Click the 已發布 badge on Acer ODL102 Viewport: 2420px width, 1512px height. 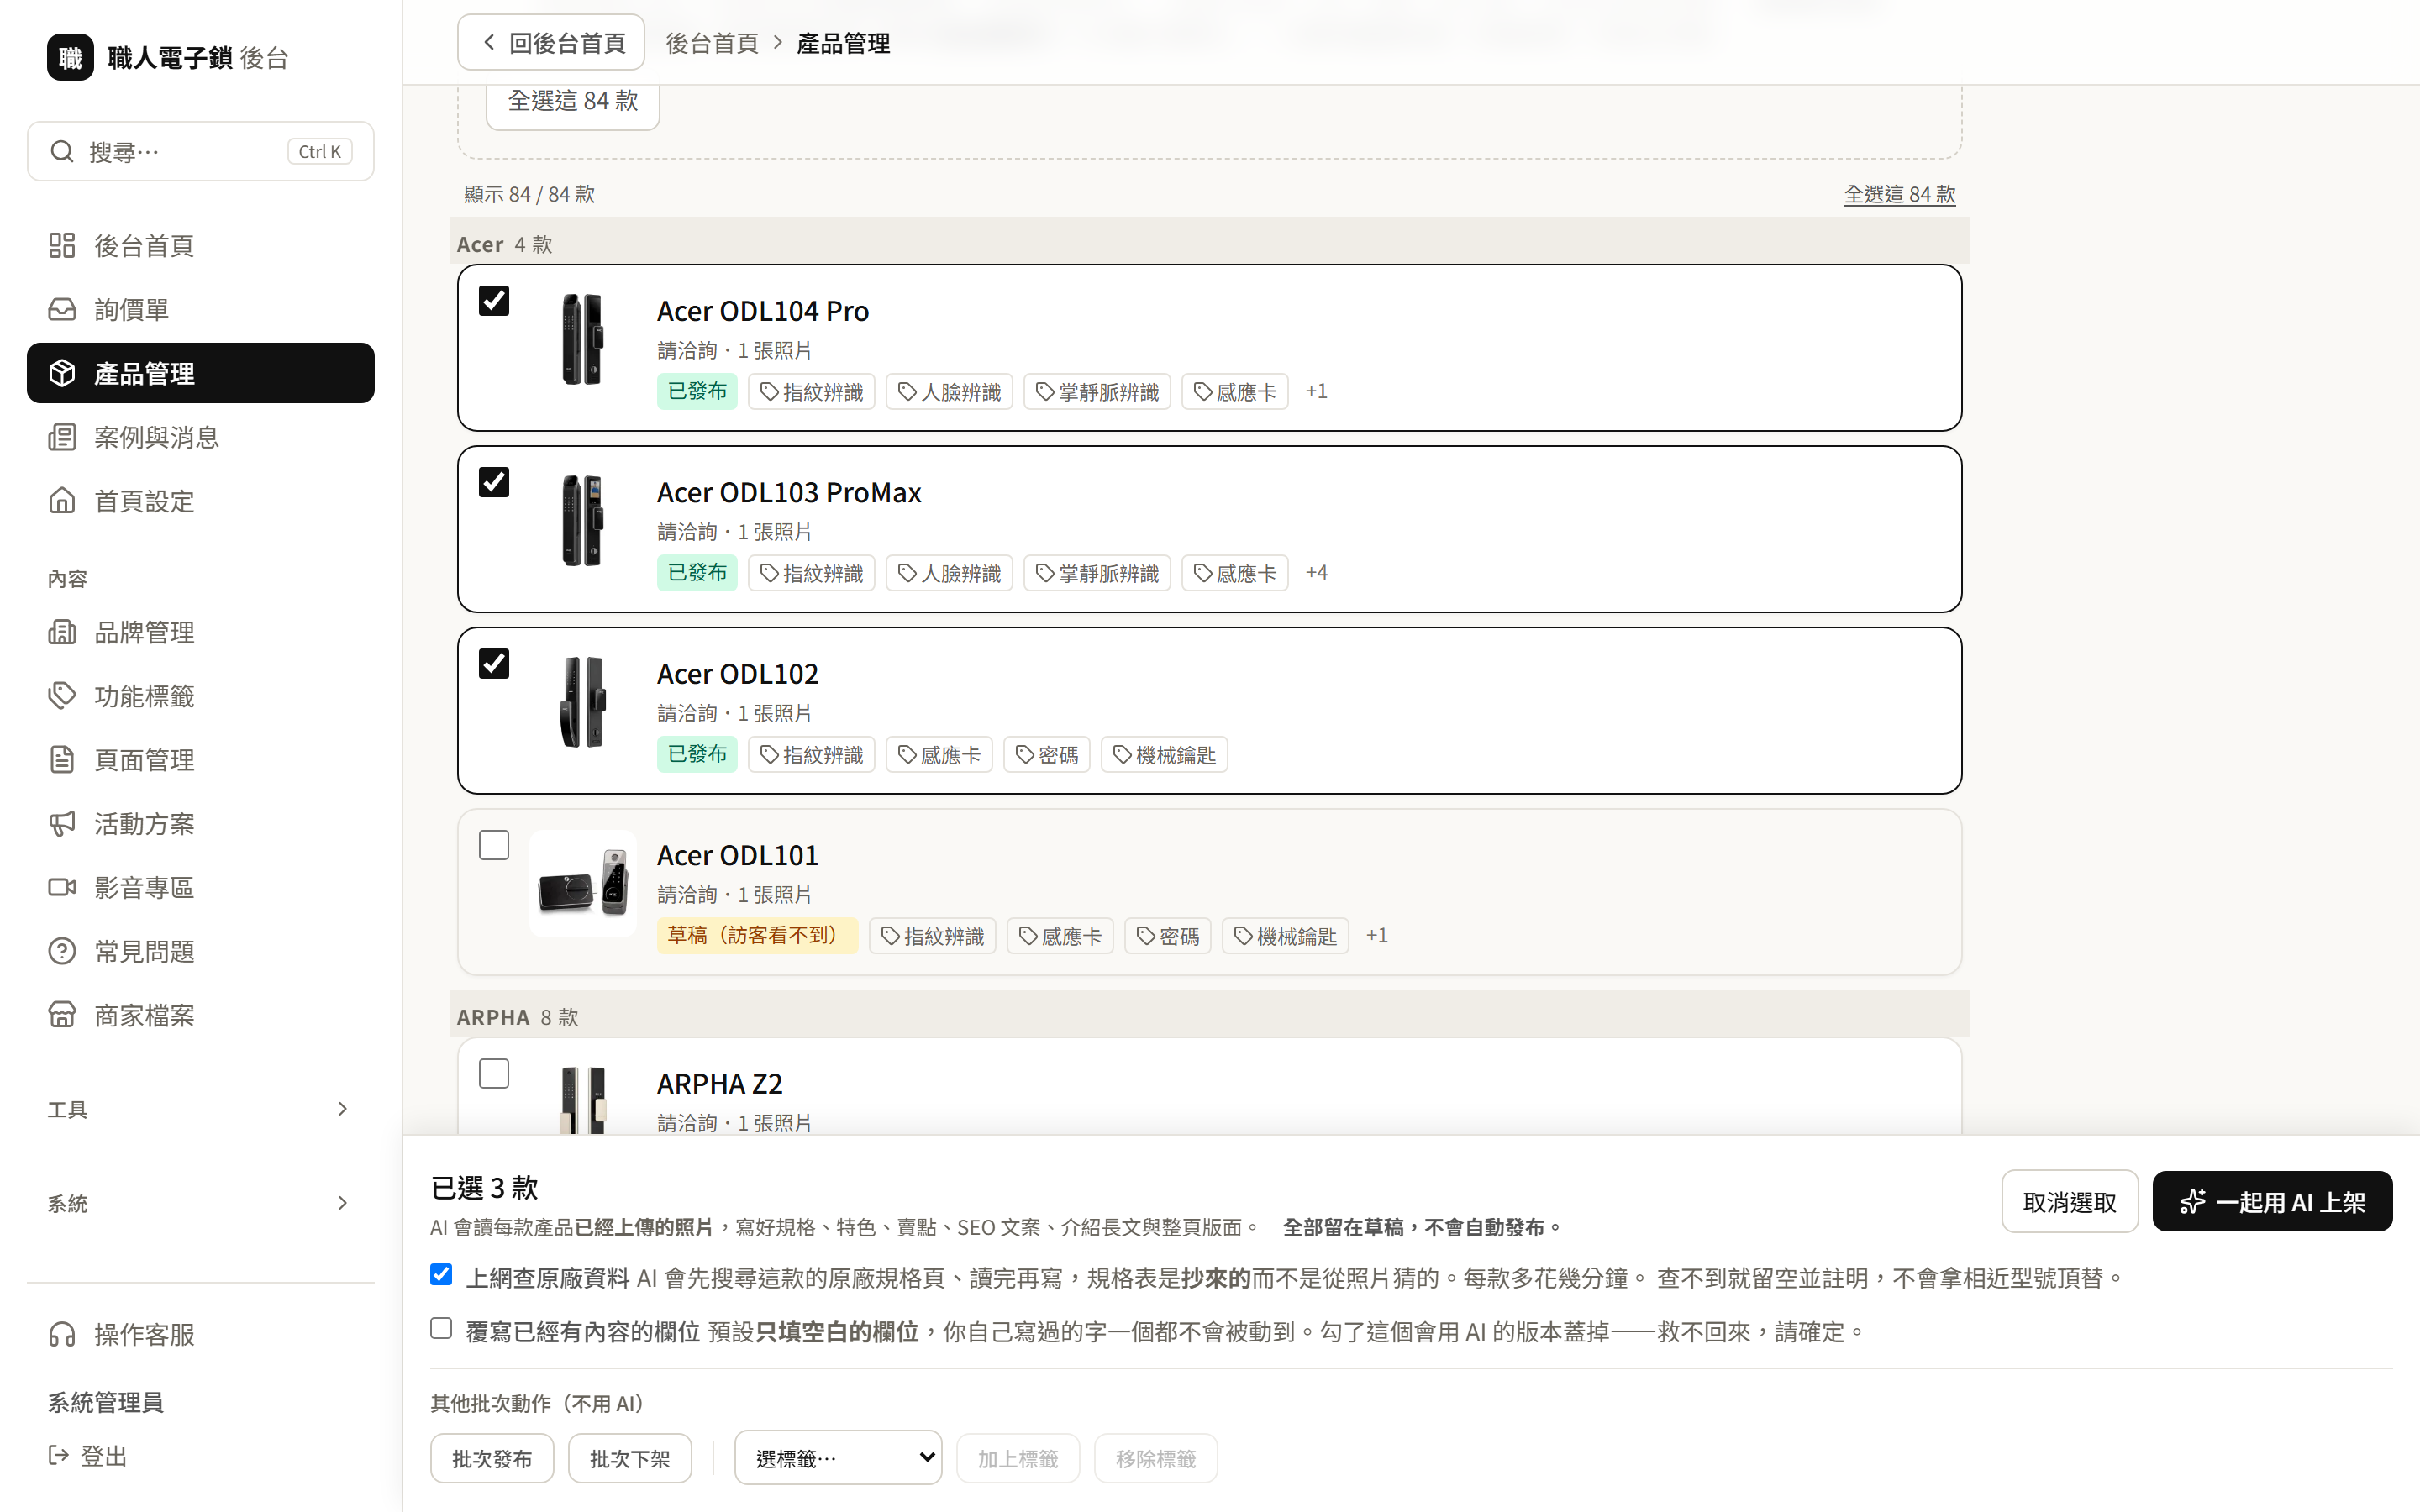pos(697,754)
